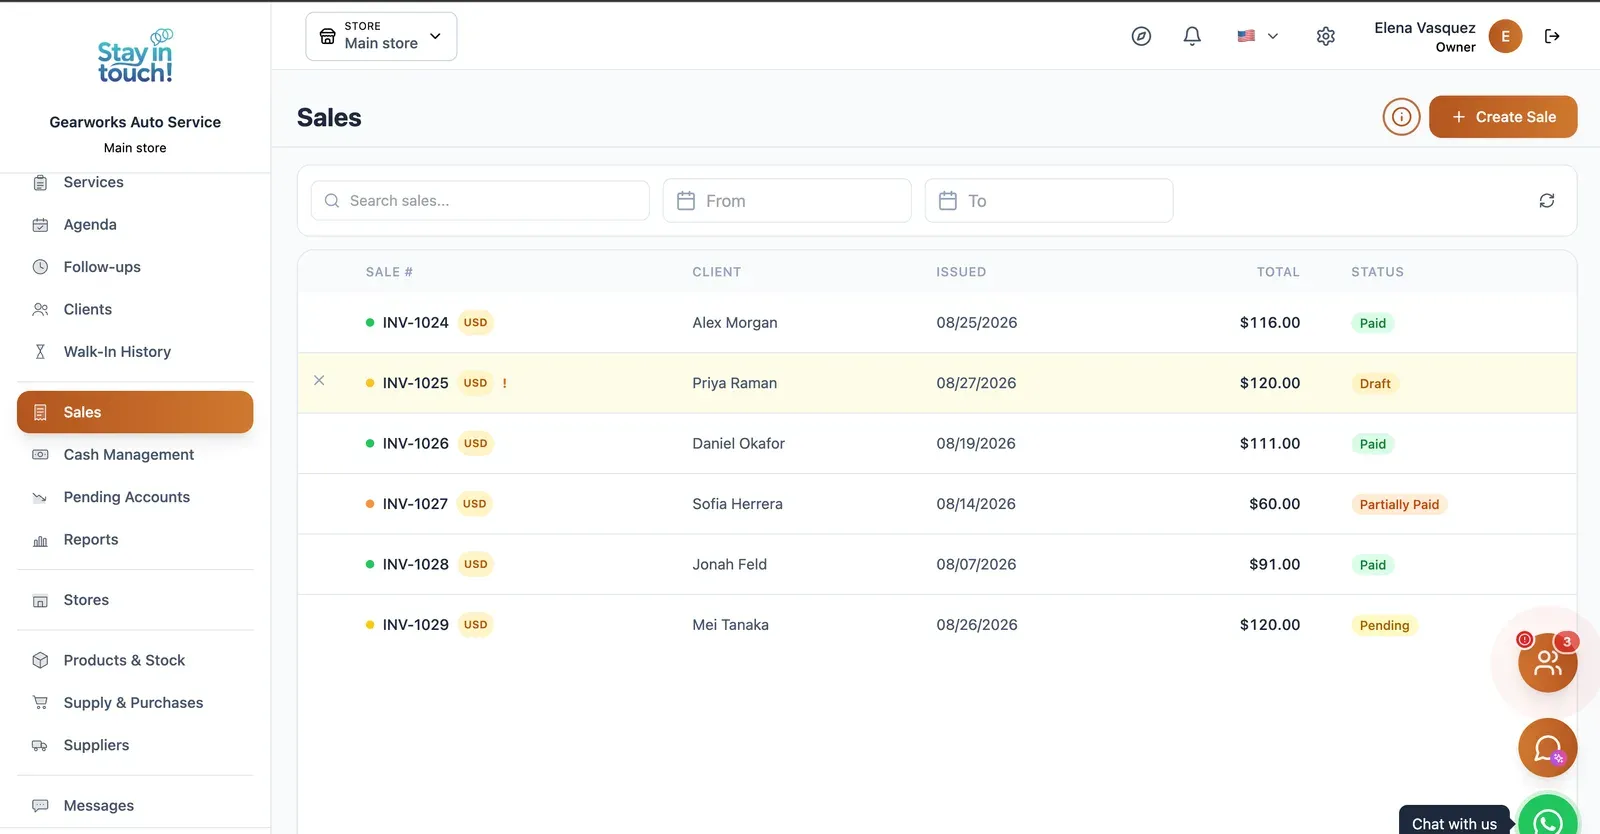1600x834 pixels.
Task: Open the To date picker
Action: 1049,201
